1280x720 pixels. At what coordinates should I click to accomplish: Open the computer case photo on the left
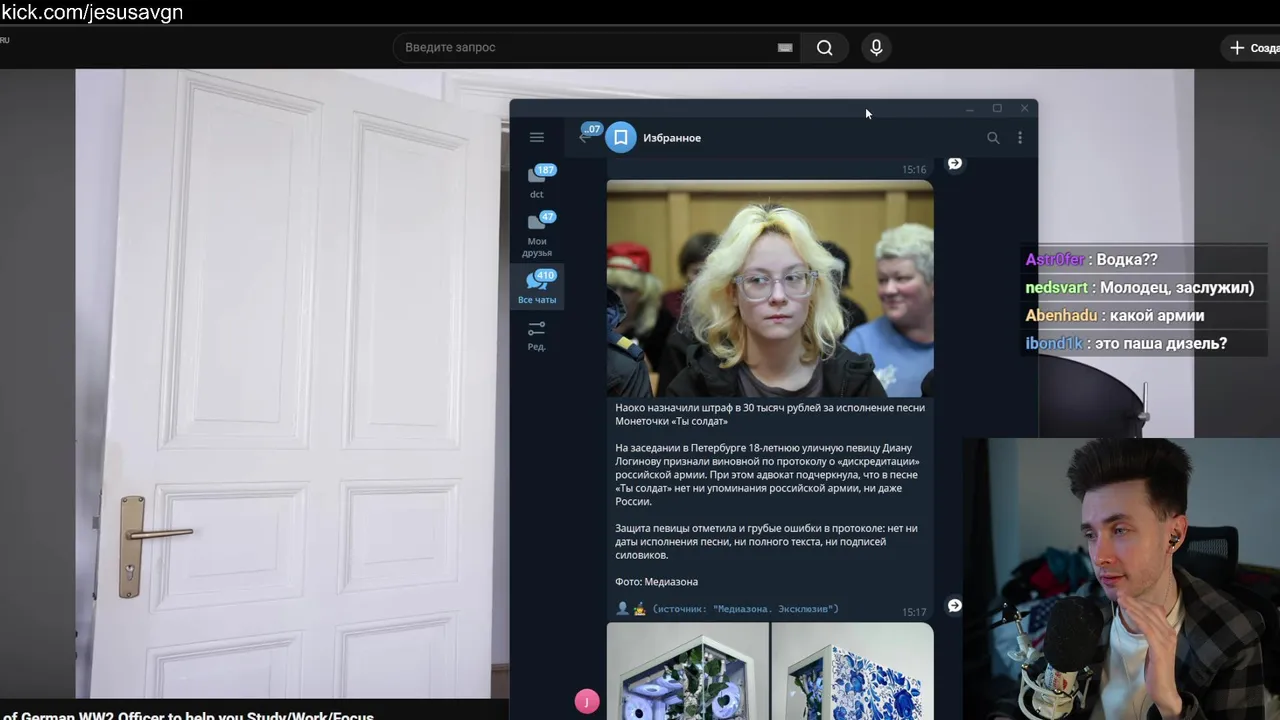(688, 671)
